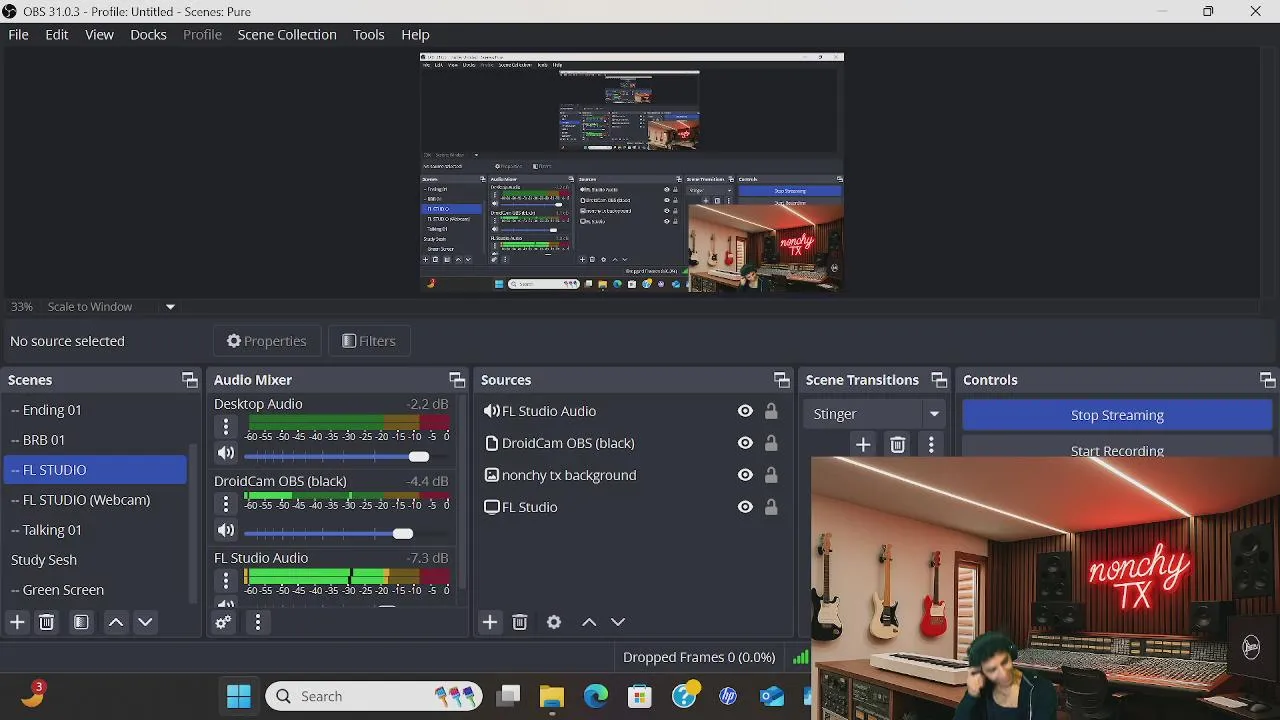Lock DroidCam OBS (black) source

[771, 443]
